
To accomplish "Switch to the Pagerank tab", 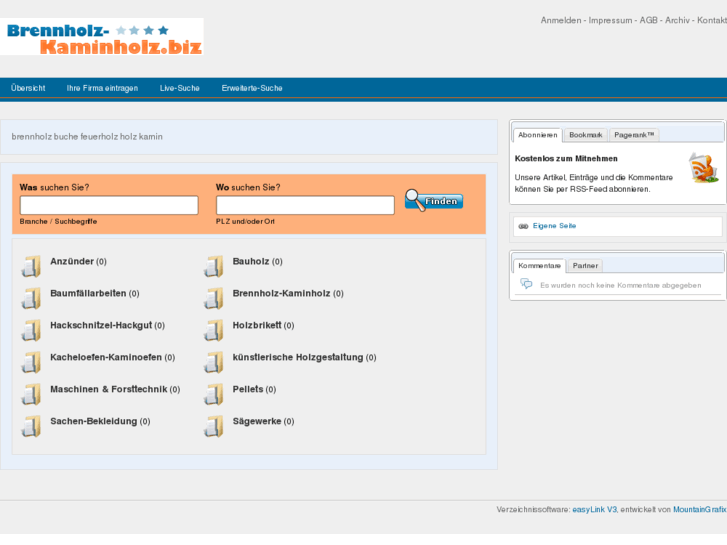I will pyautogui.click(x=634, y=135).
